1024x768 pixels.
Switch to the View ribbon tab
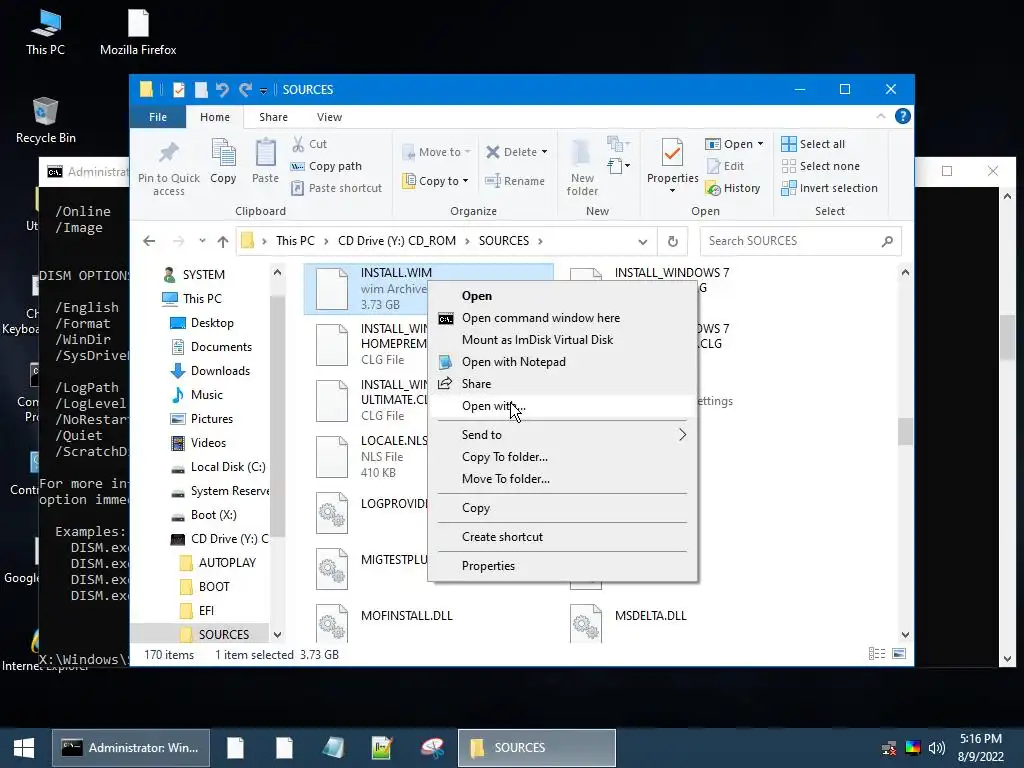pos(329,117)
